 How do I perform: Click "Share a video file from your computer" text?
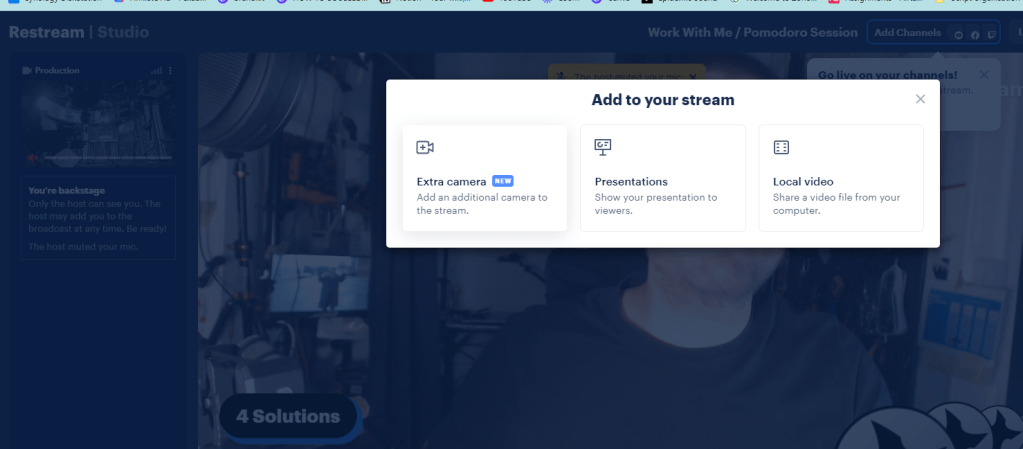836,204
